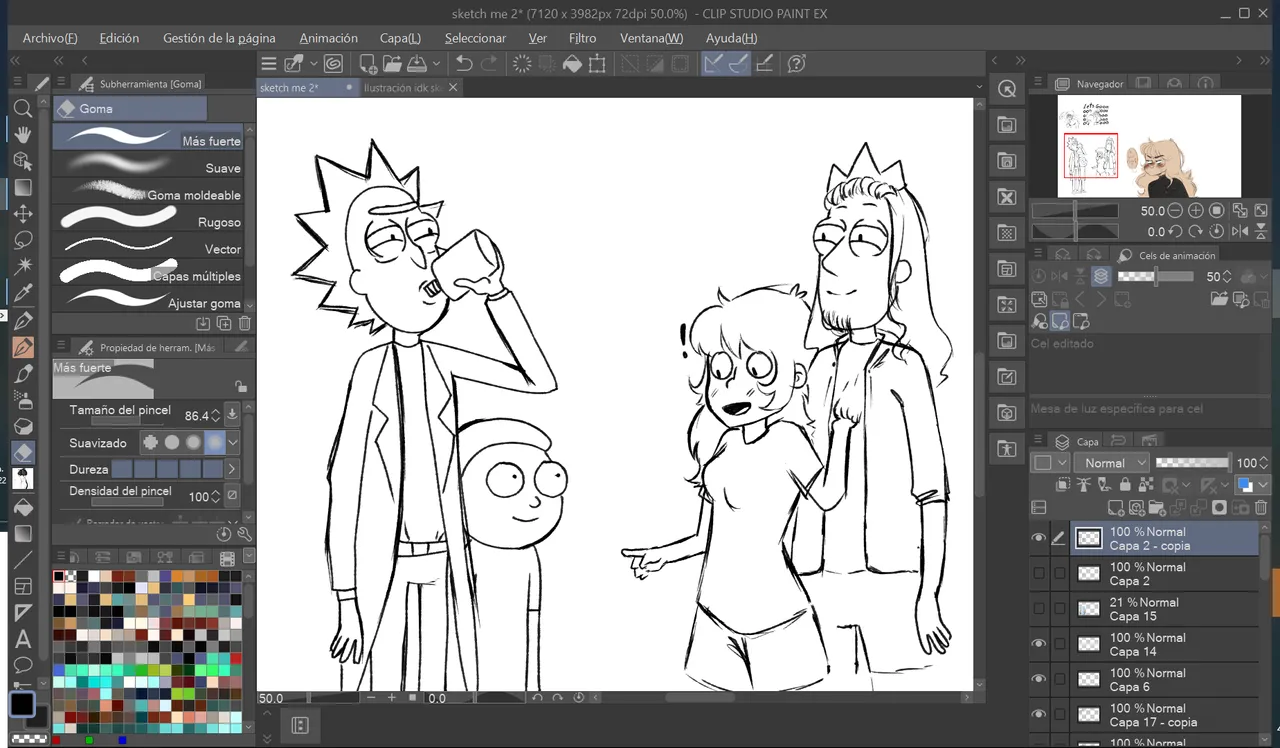The height and width of the screenshot is (748, 1280).
Task: Open the Animación menu
Action: coord(329,38)
